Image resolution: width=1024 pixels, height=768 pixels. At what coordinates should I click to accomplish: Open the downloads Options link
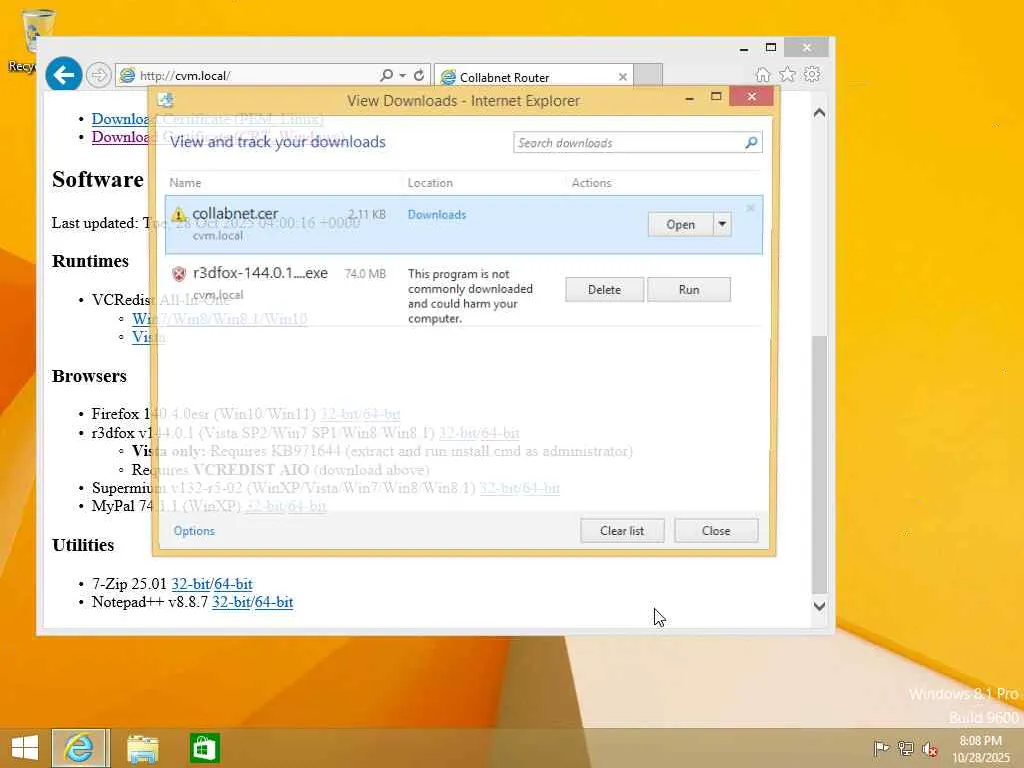point(194,530)
